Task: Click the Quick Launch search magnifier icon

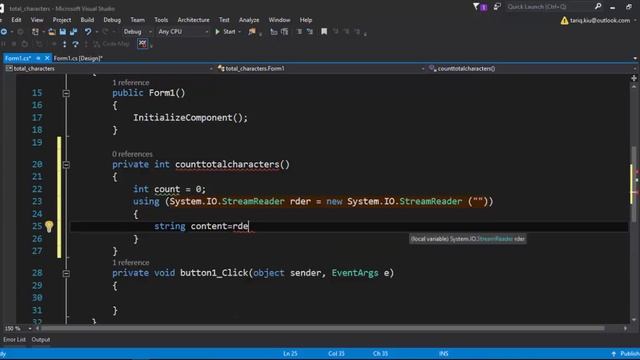Action: [x=598, y=7]
